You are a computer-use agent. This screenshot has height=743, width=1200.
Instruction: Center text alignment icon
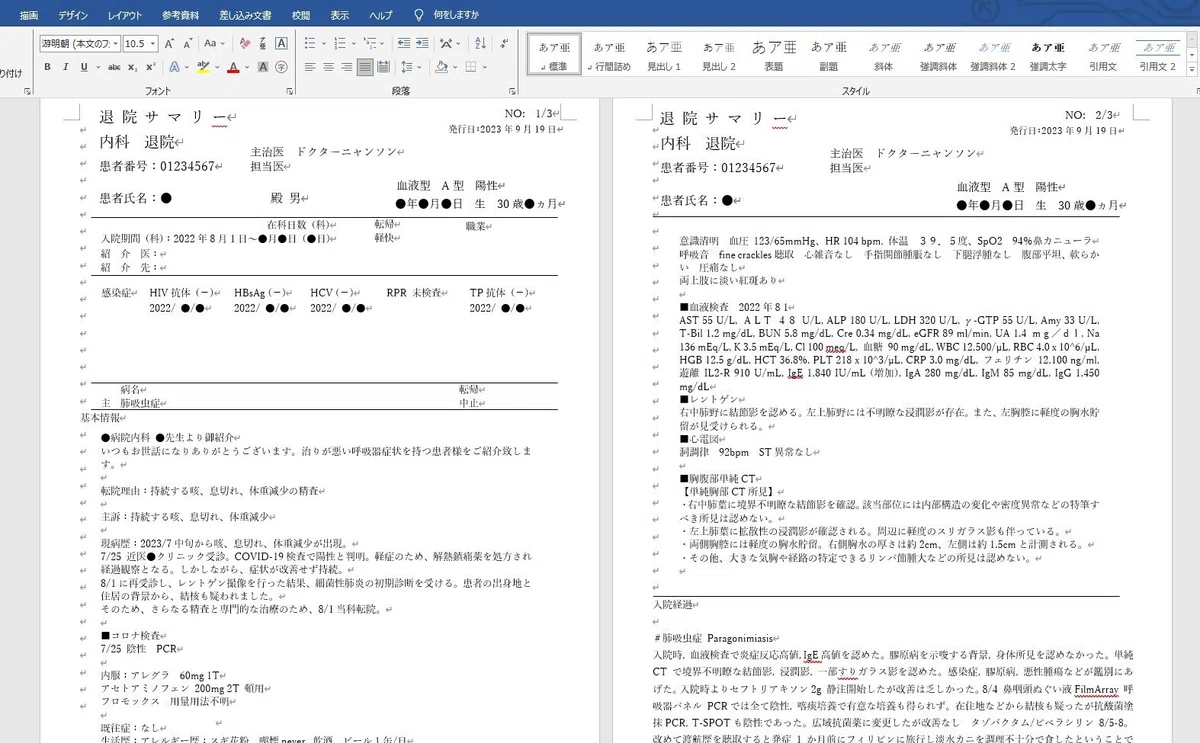pyautogui.click(x=328, y=67)
